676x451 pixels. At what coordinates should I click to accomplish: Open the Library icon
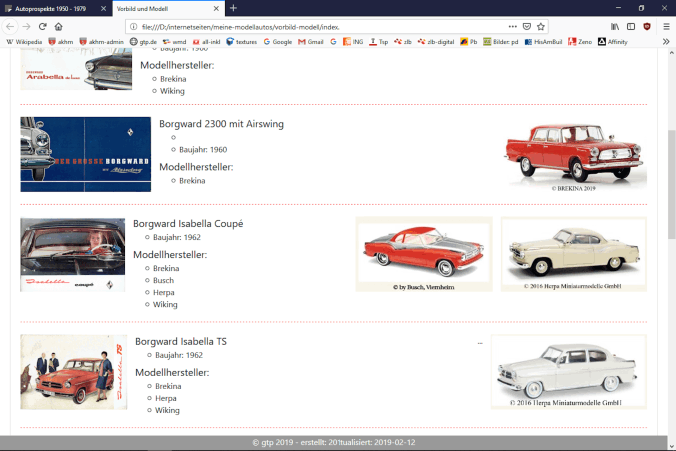click(615, 27)
